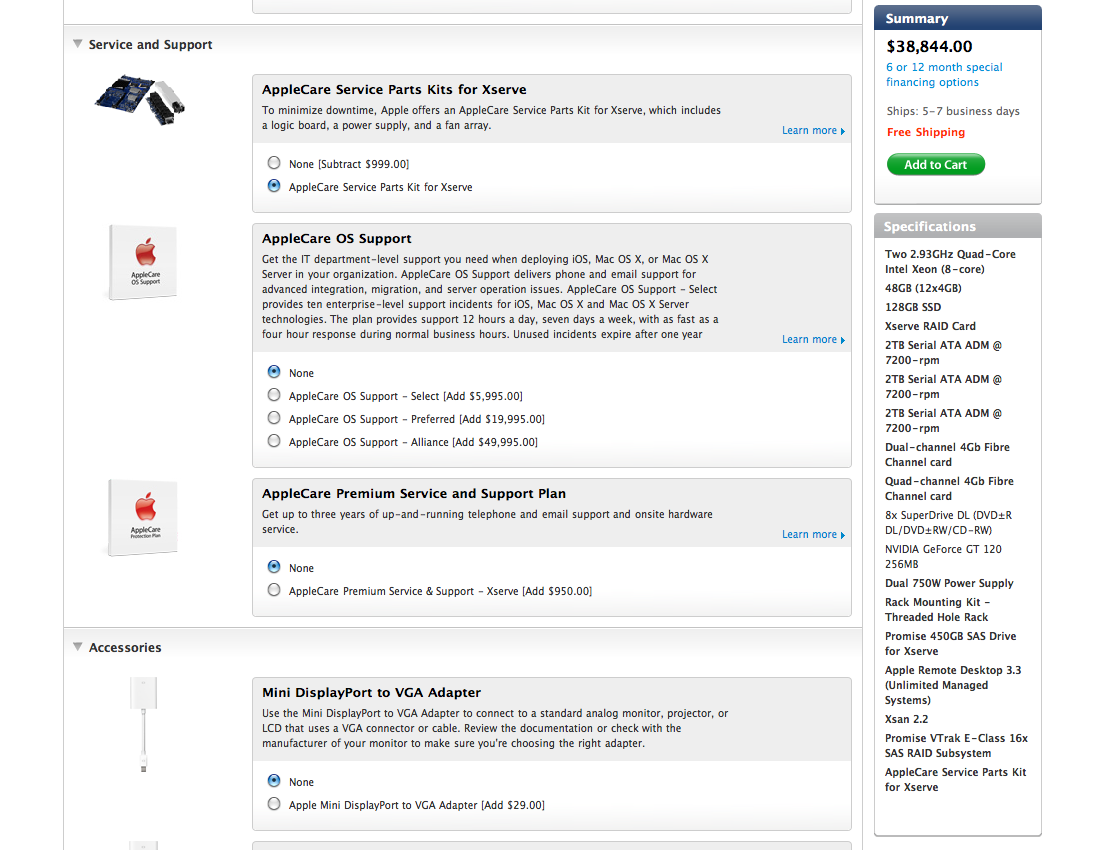Click the Add to Cart button

point(936,165)
